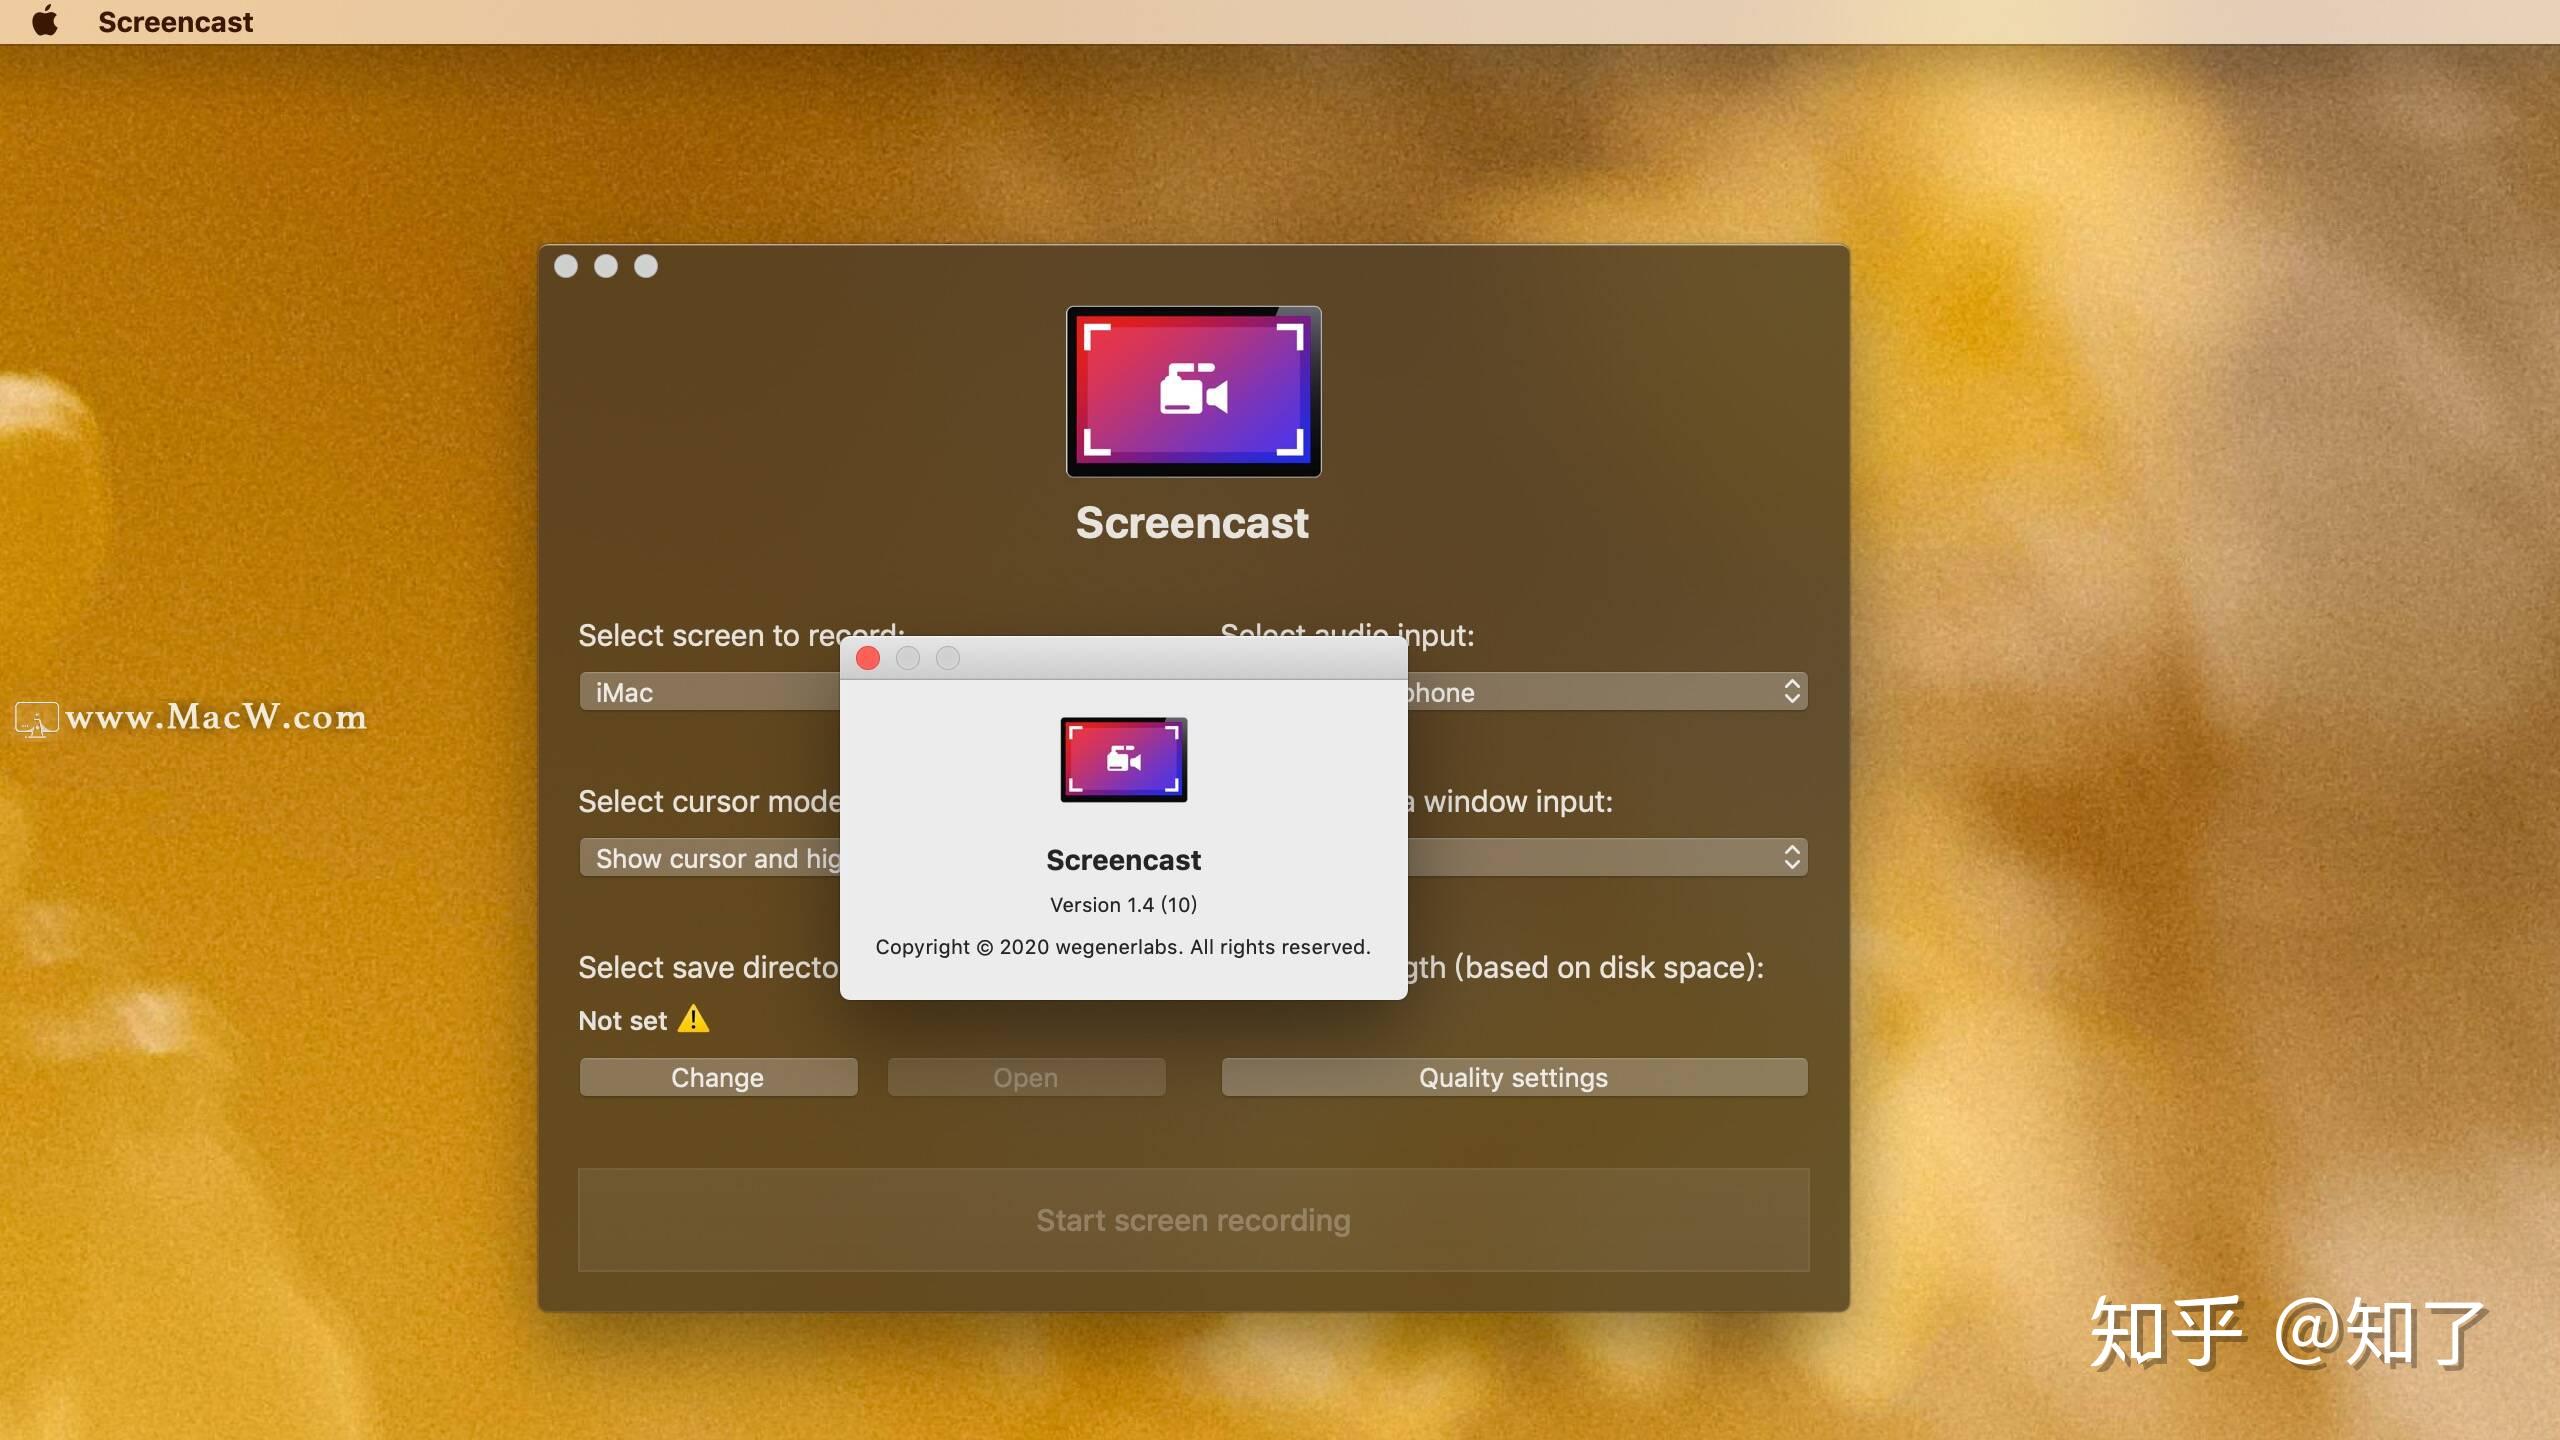Screen dimensions: 2560x1440
Task: Open the iMac screen selection dropdown
Action: 709,692
